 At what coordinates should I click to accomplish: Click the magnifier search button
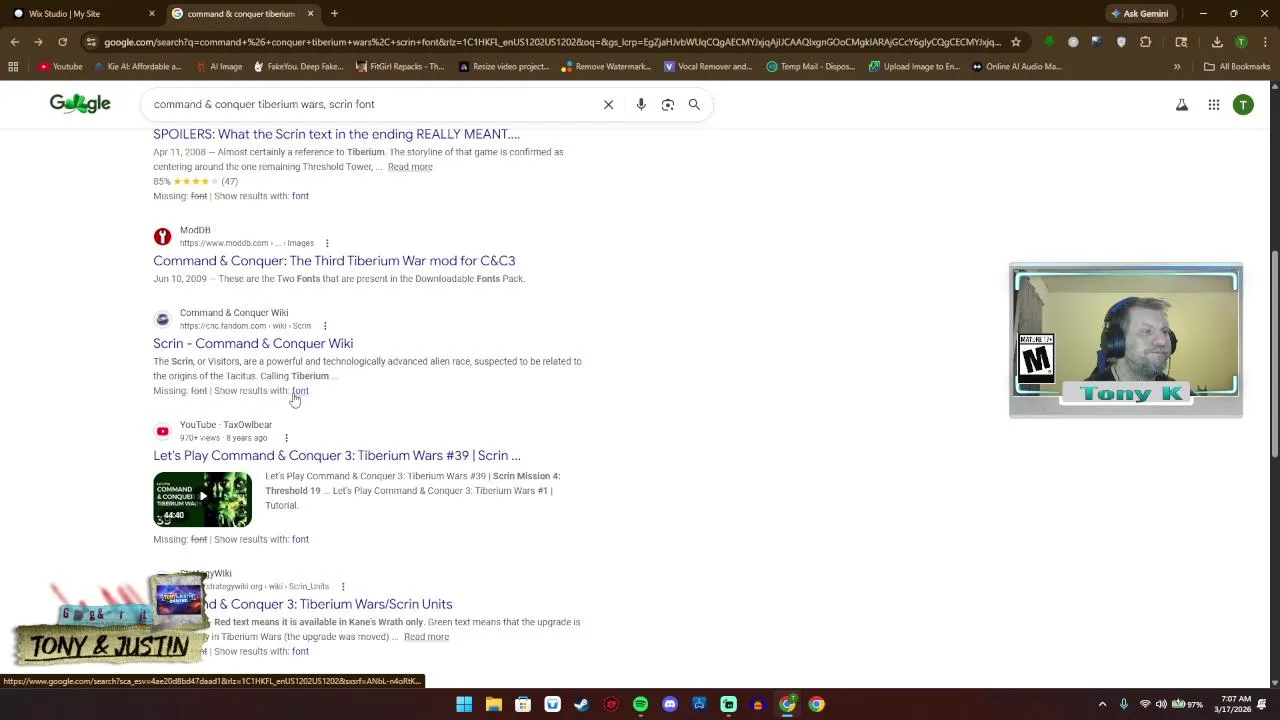(x=694, y=104)
